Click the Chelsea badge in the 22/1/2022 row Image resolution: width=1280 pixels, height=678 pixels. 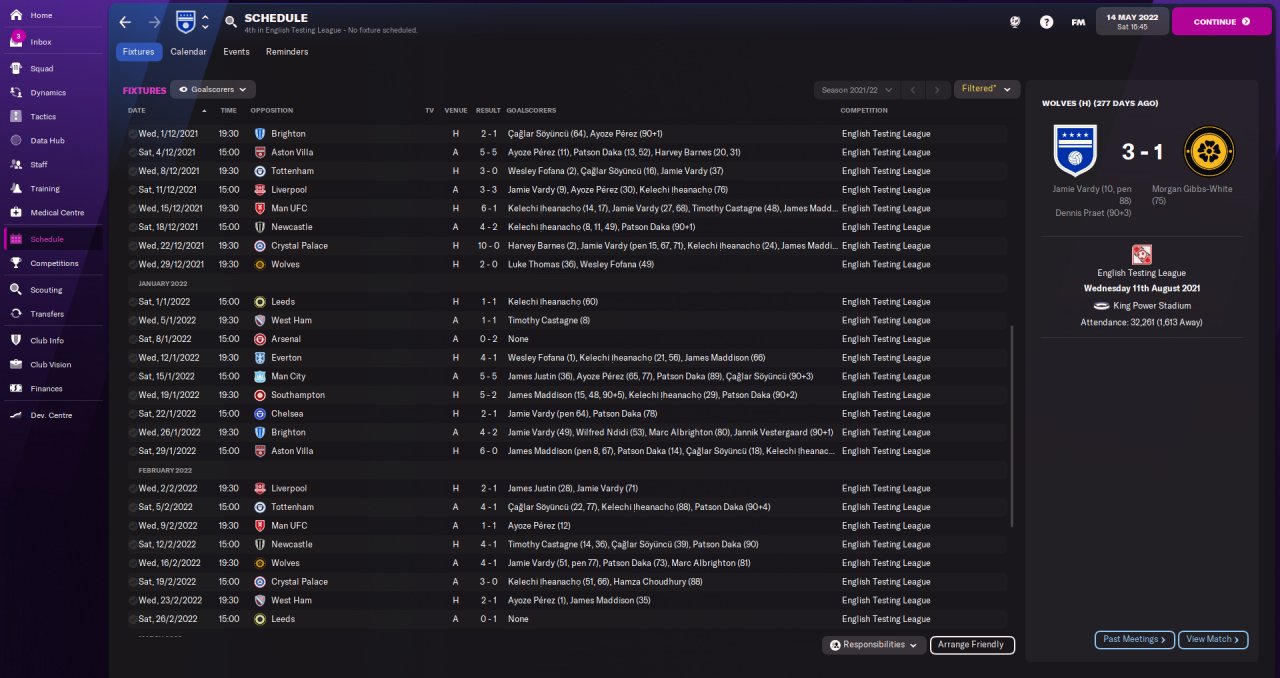[260, 414]
